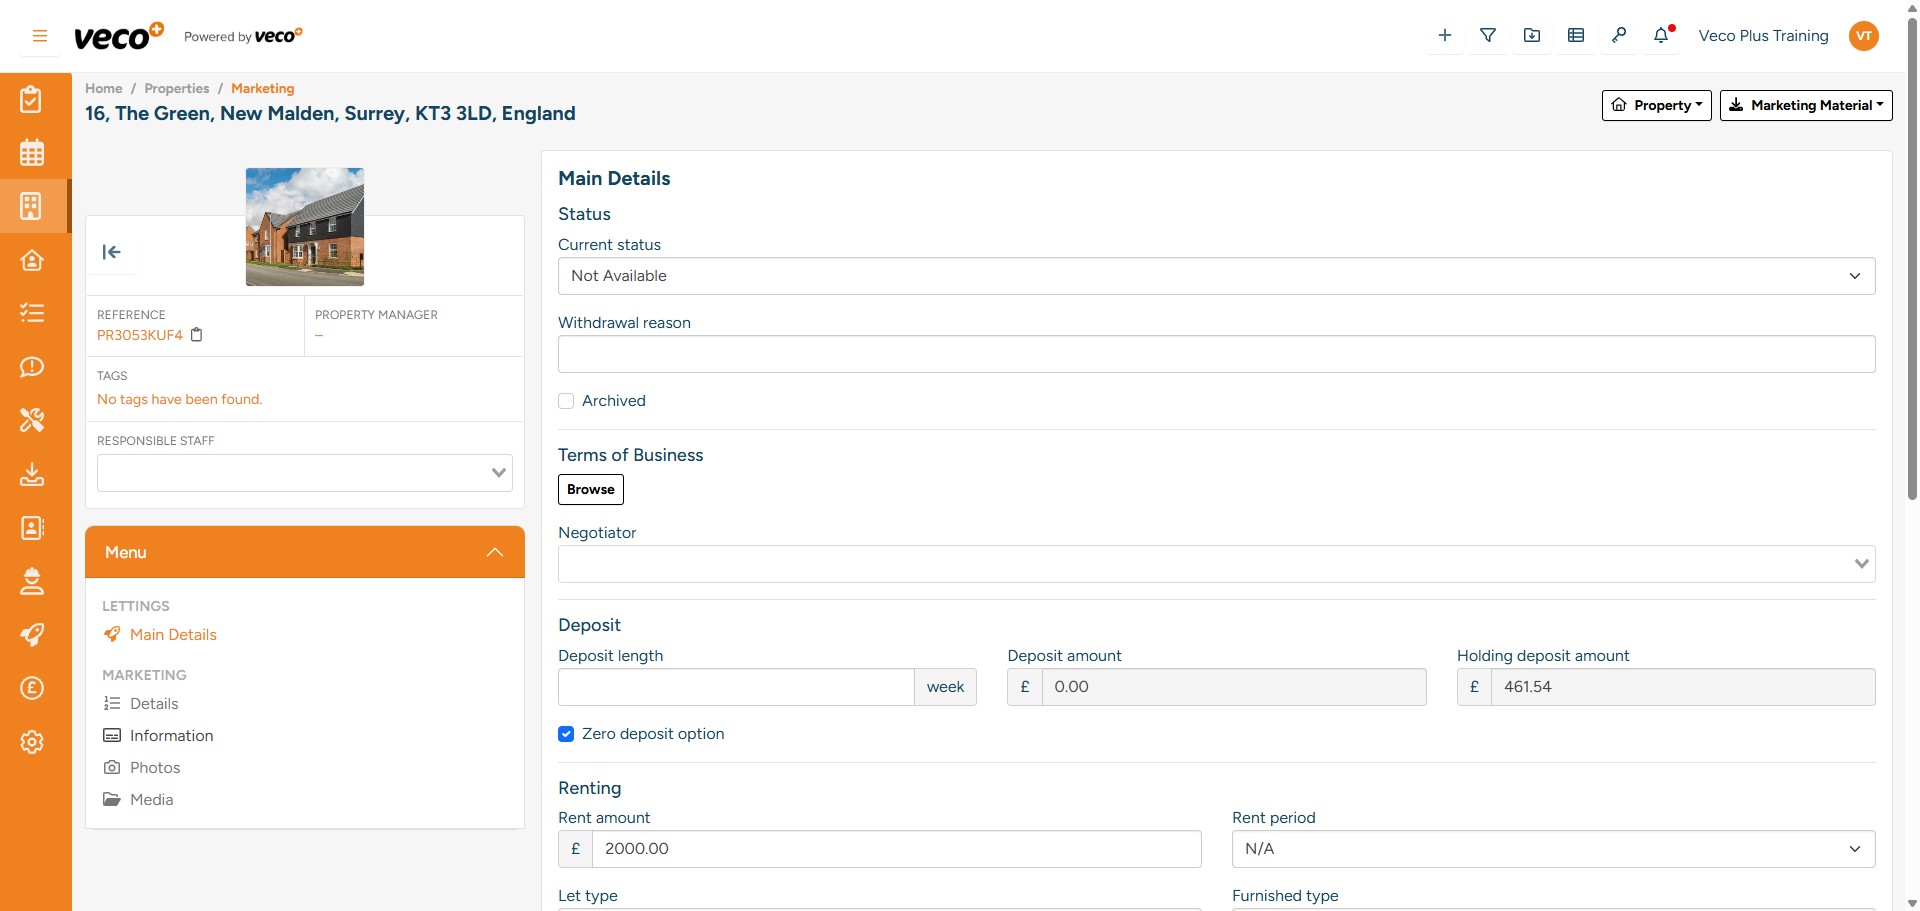1920x911 pixels.
Task: Click the £ finance icon in sidebar
Action: pos(33,688)
